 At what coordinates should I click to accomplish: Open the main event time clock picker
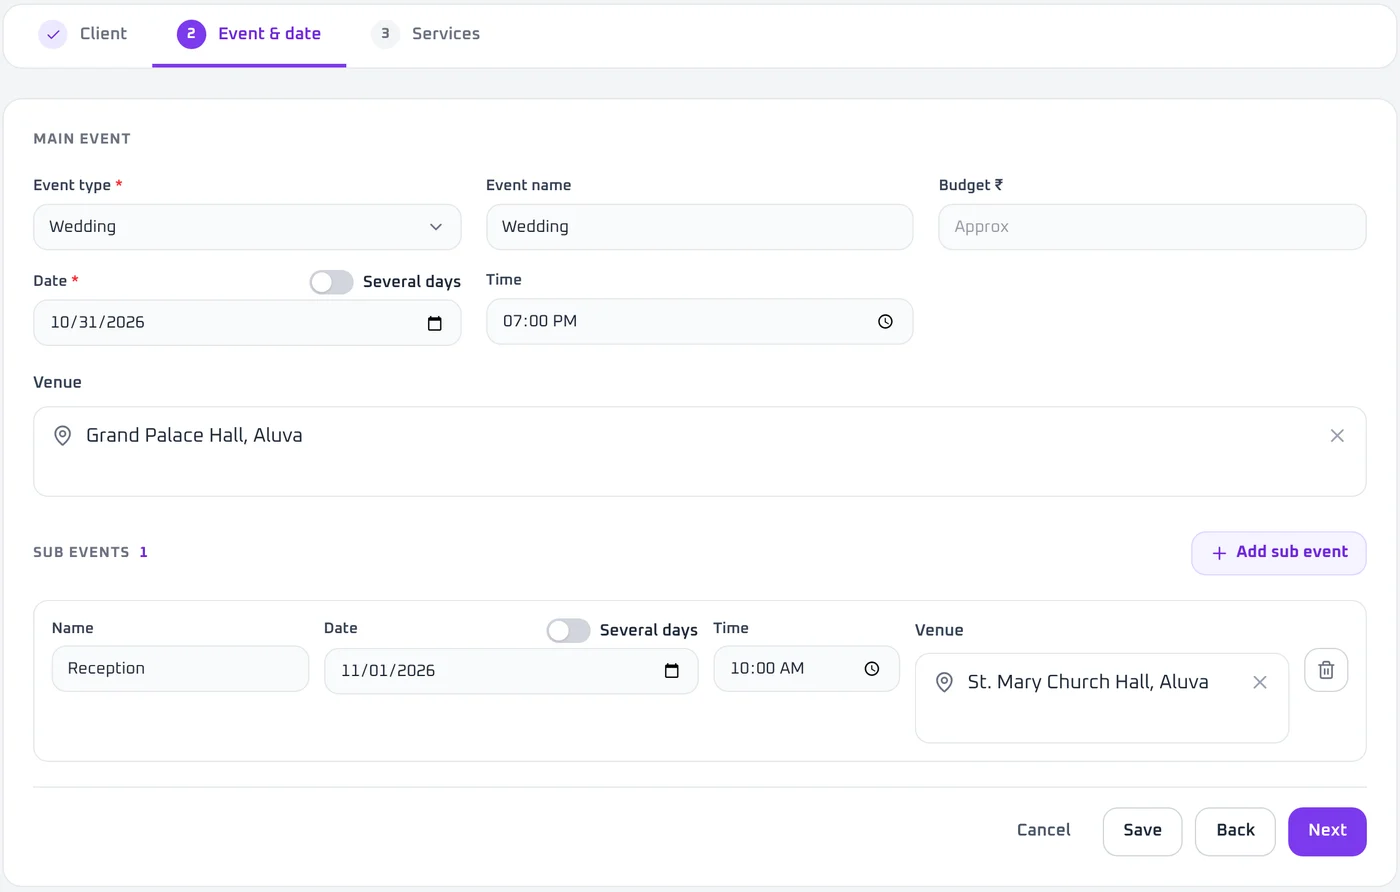coord(885,322)
